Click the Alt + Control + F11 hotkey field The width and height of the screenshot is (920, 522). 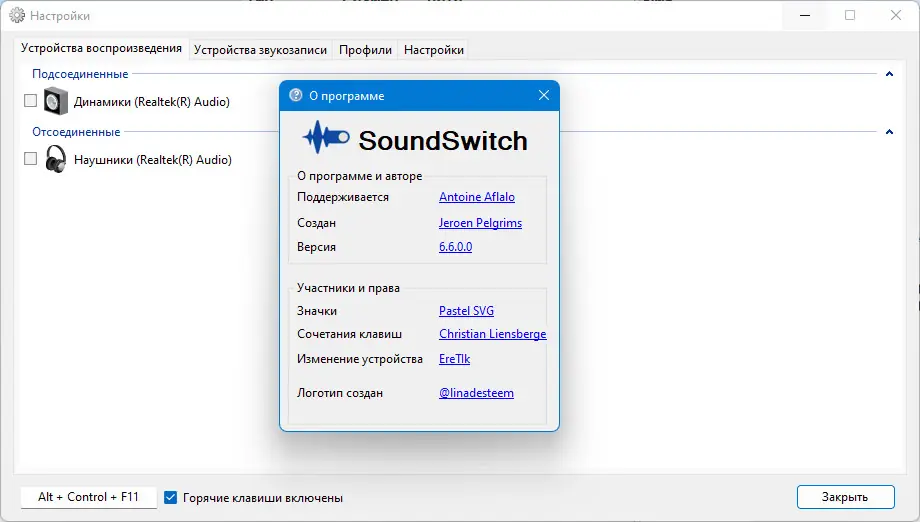(x=89, y=497)
